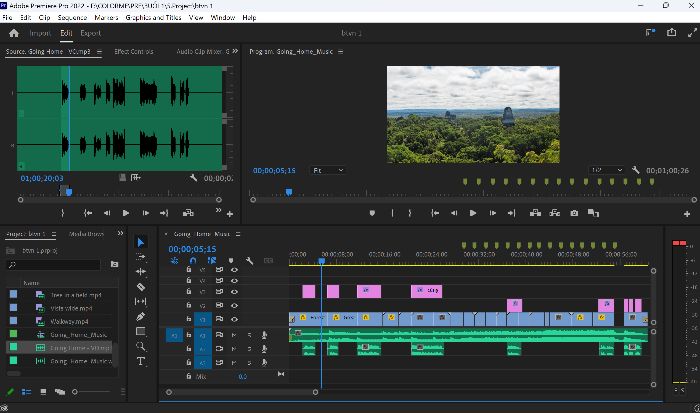Switch Project panel to icon view
Image resolution: width=700 pixels, height=413 pixels.
43,392
